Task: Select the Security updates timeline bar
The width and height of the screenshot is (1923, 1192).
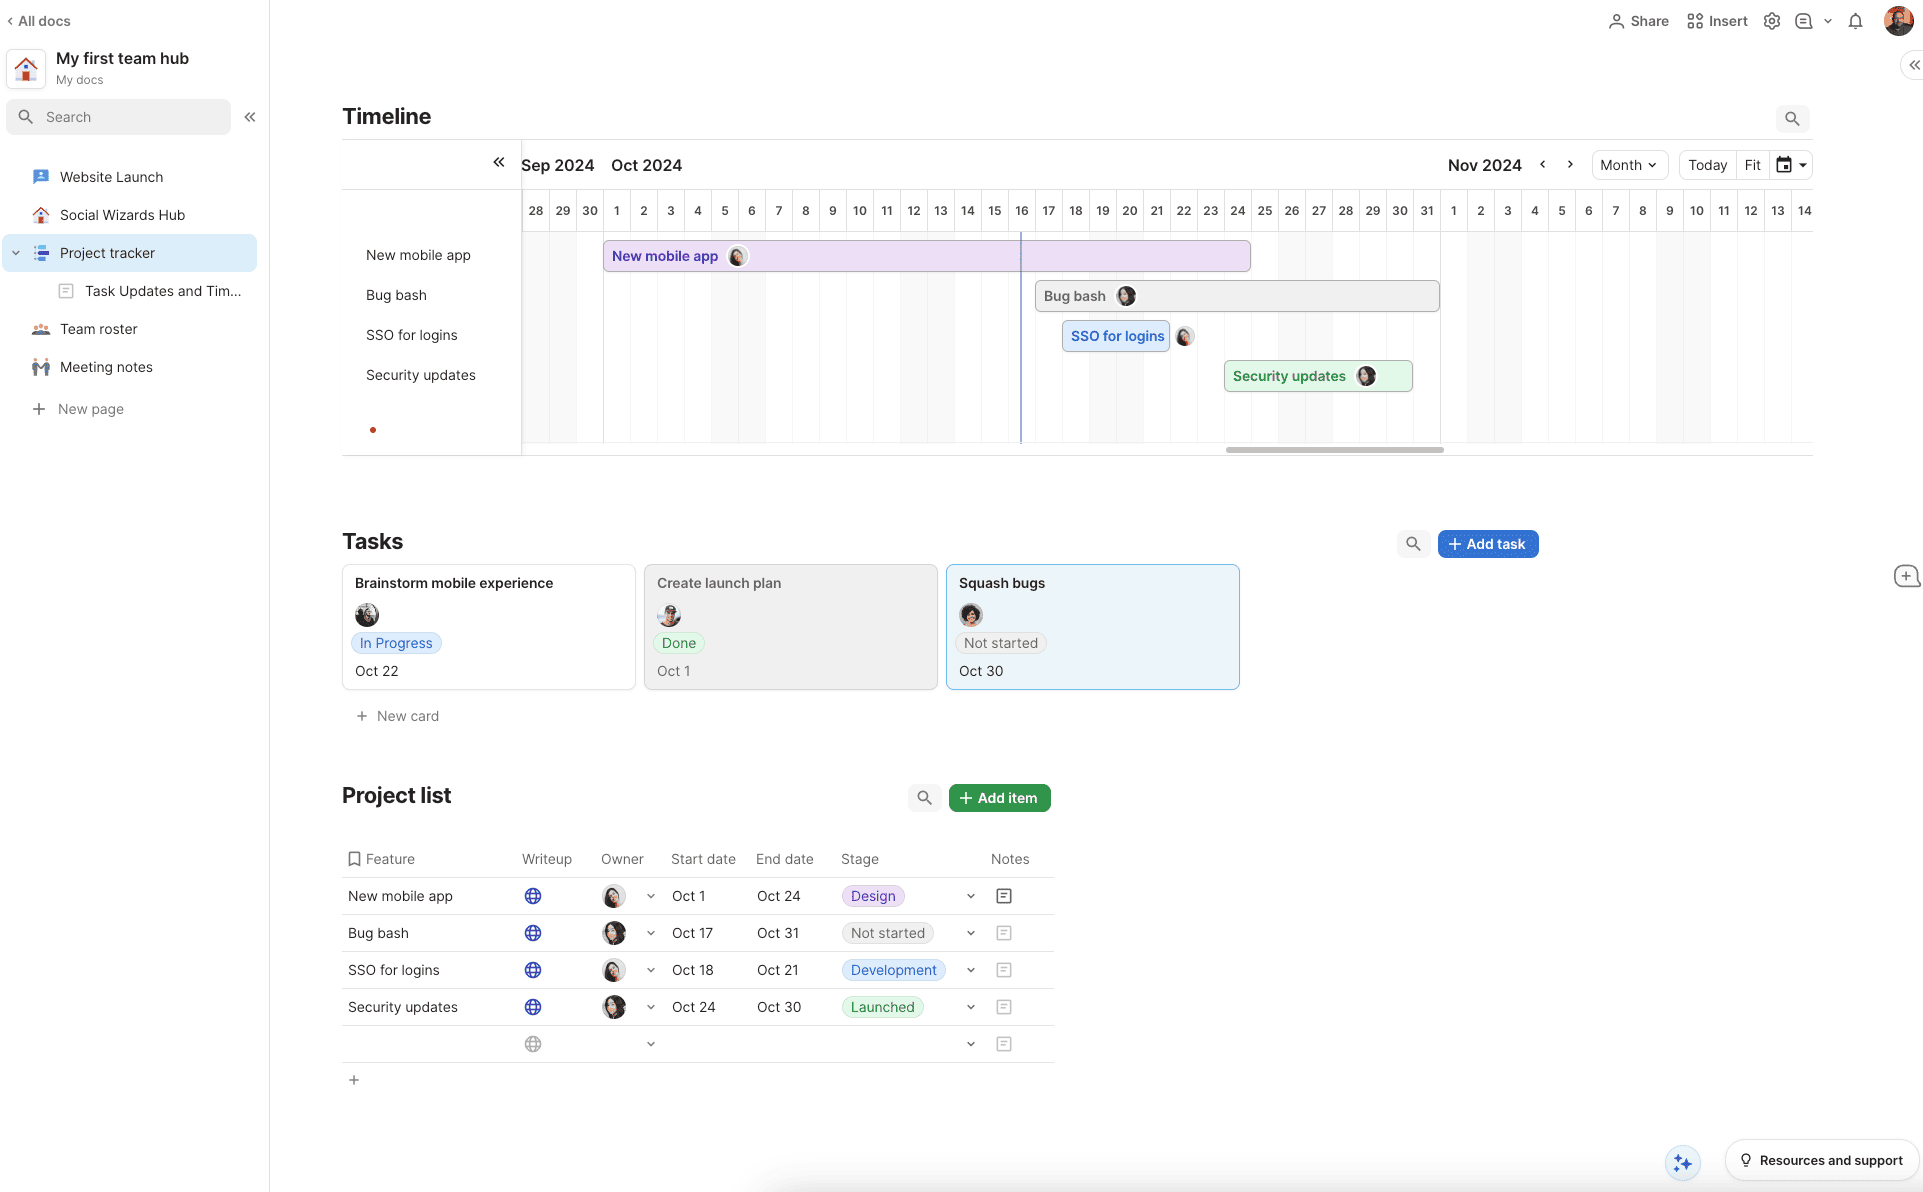Action: point(1318,376)
